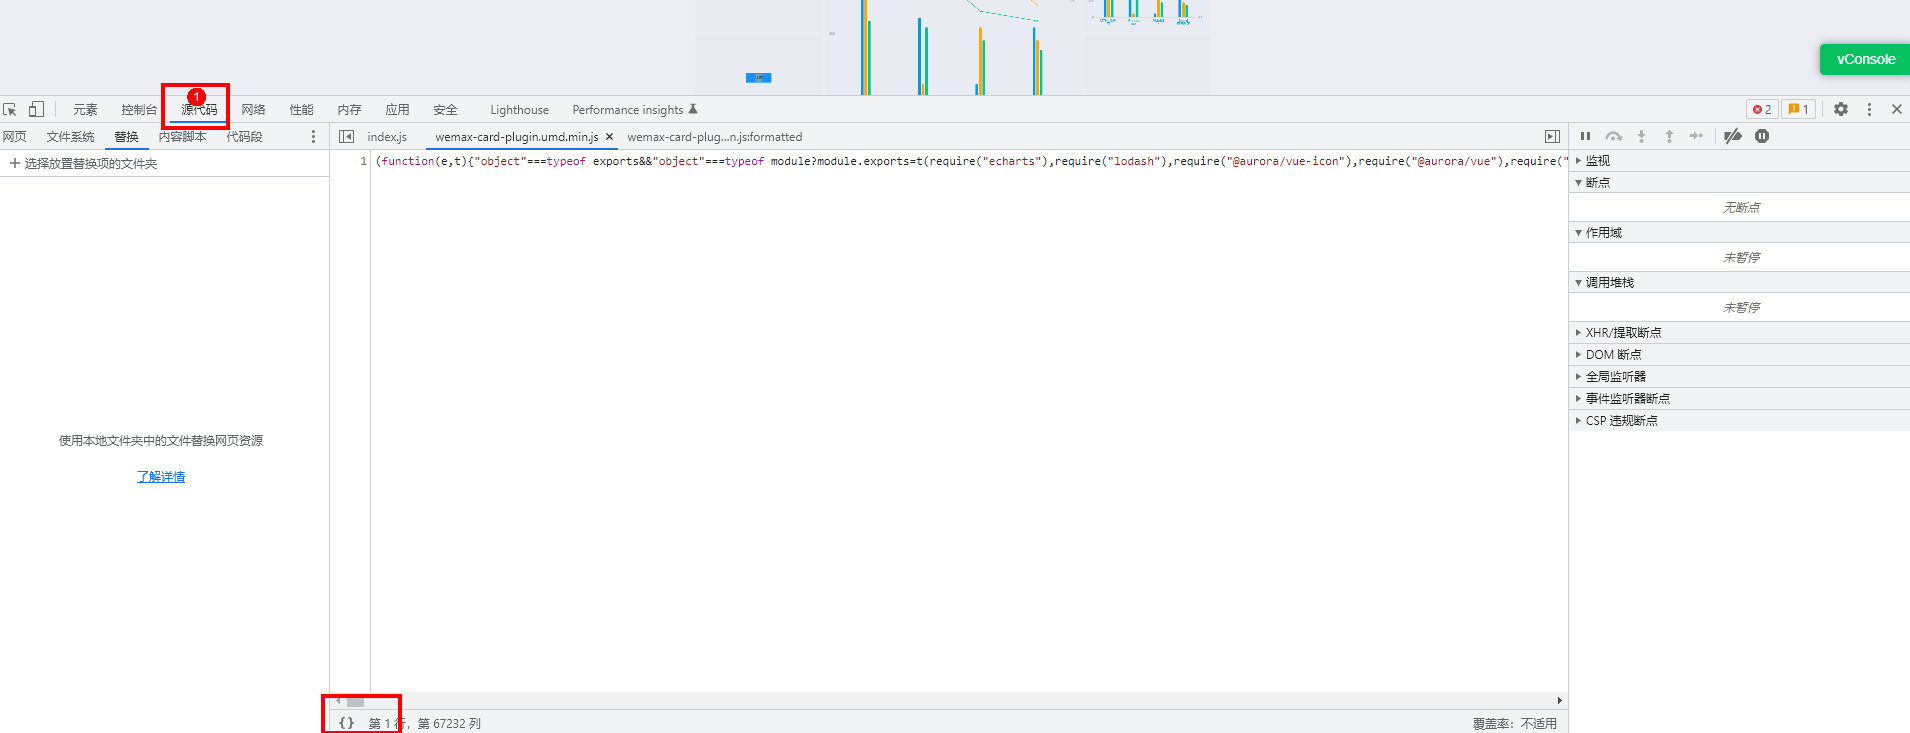Open the DevTools three-dot customize menu

(x=1869, y=109)
